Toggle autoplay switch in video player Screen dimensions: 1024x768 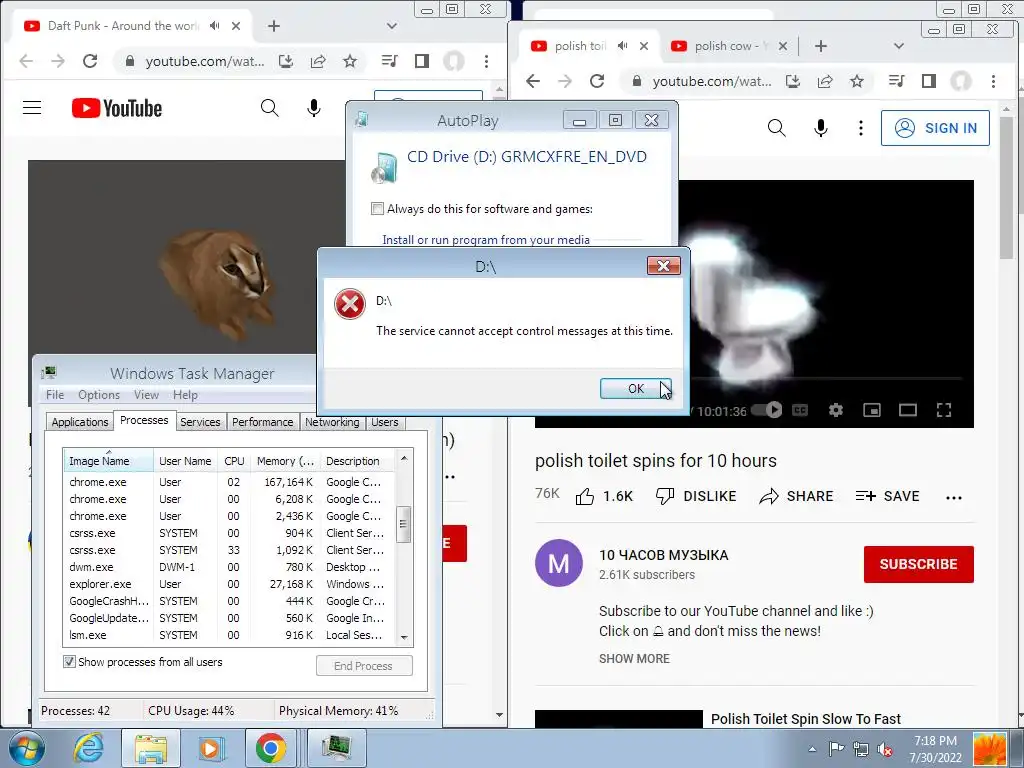[x=767, y=410]
